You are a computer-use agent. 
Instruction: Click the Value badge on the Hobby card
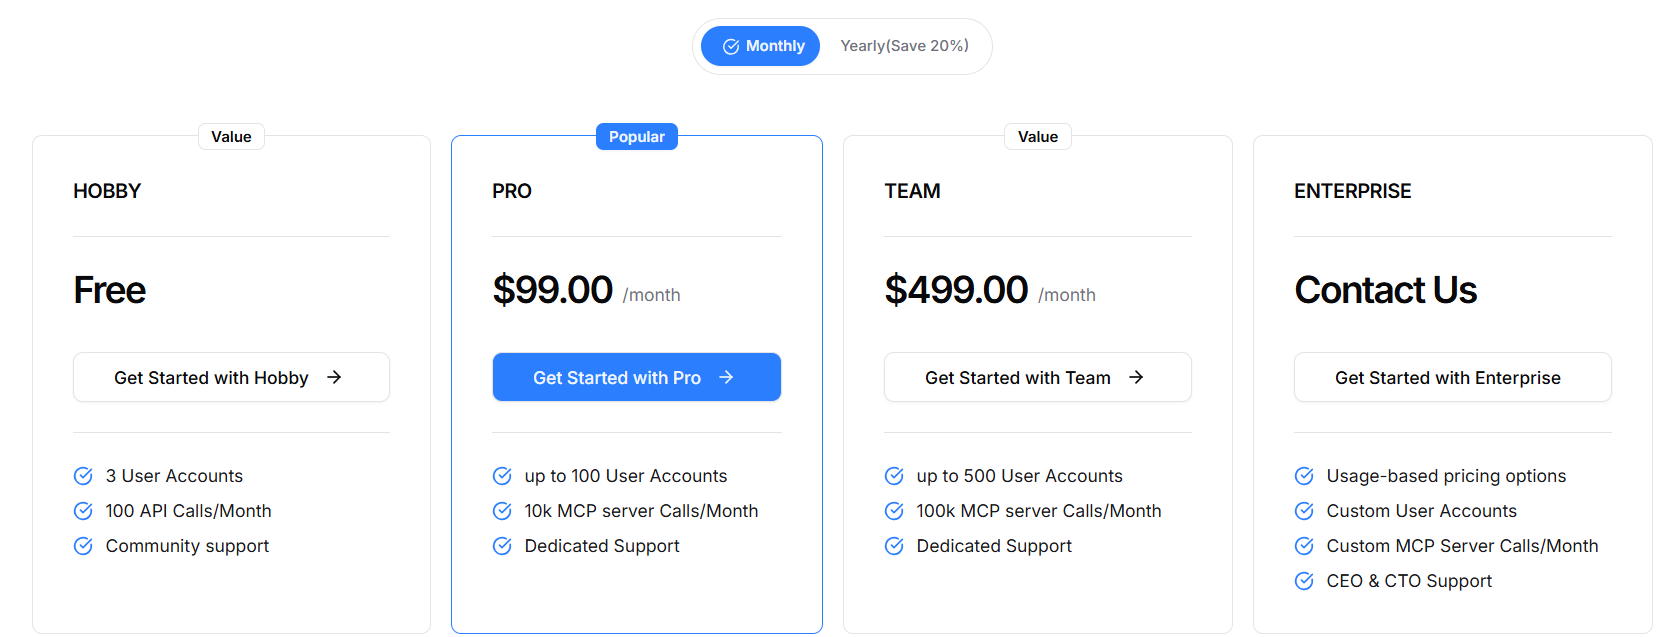pos(231,137)
